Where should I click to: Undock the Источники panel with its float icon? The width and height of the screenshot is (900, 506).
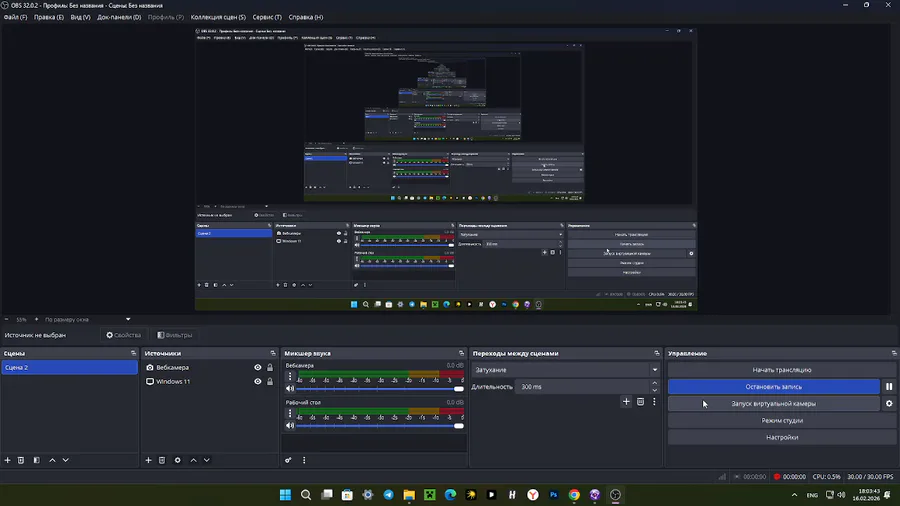[x=273, y=353]
